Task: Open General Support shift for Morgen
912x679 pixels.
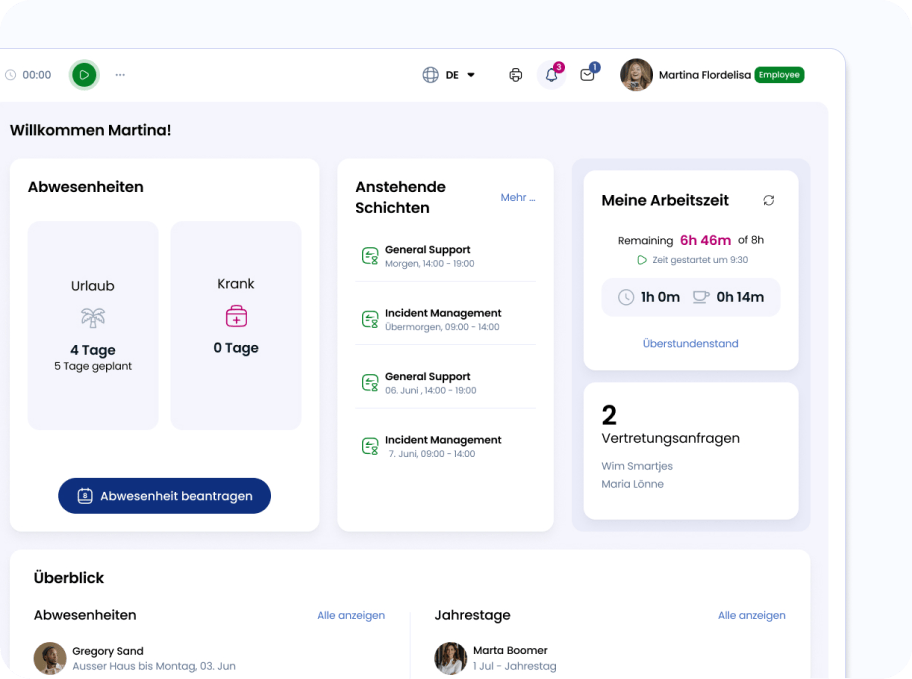Action: click(x=428, y=256)
